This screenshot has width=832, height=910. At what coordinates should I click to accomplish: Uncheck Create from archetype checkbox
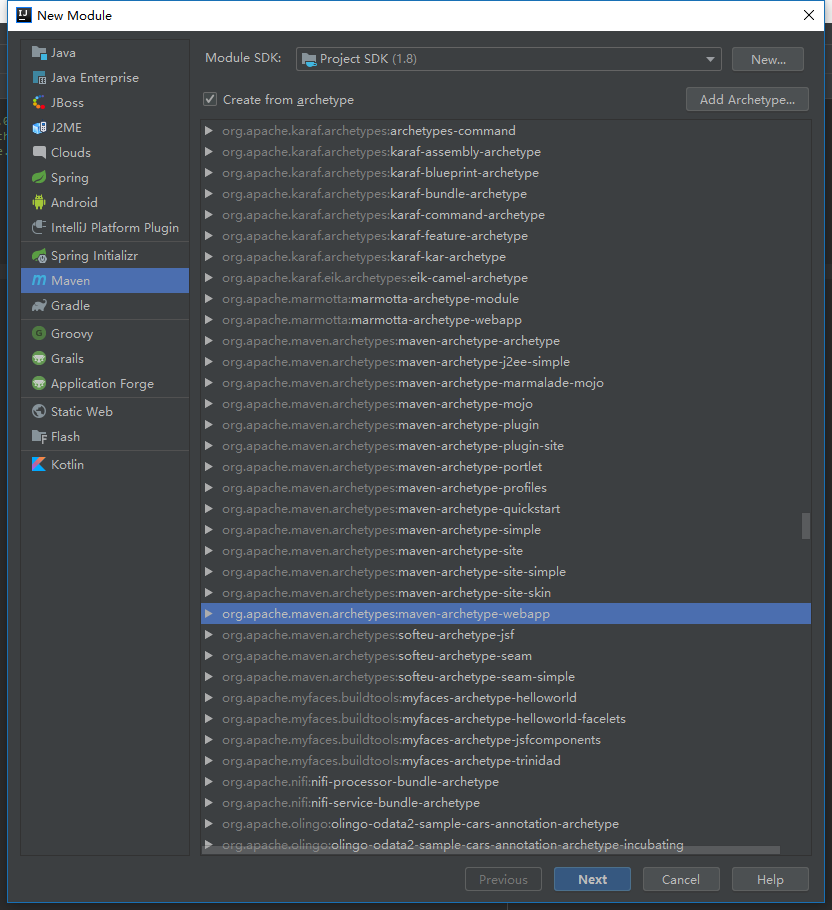coord(209,99)
